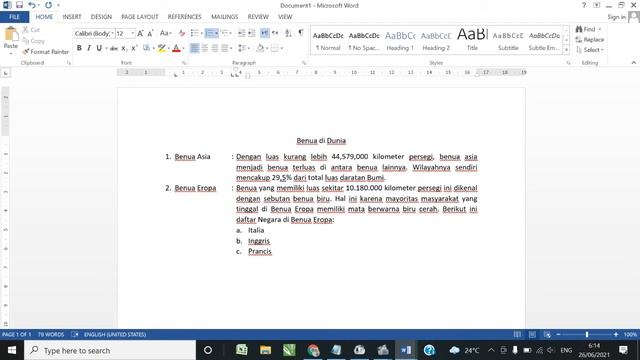
Task: Click Replace in Editing group
Action: coord(590,40)
